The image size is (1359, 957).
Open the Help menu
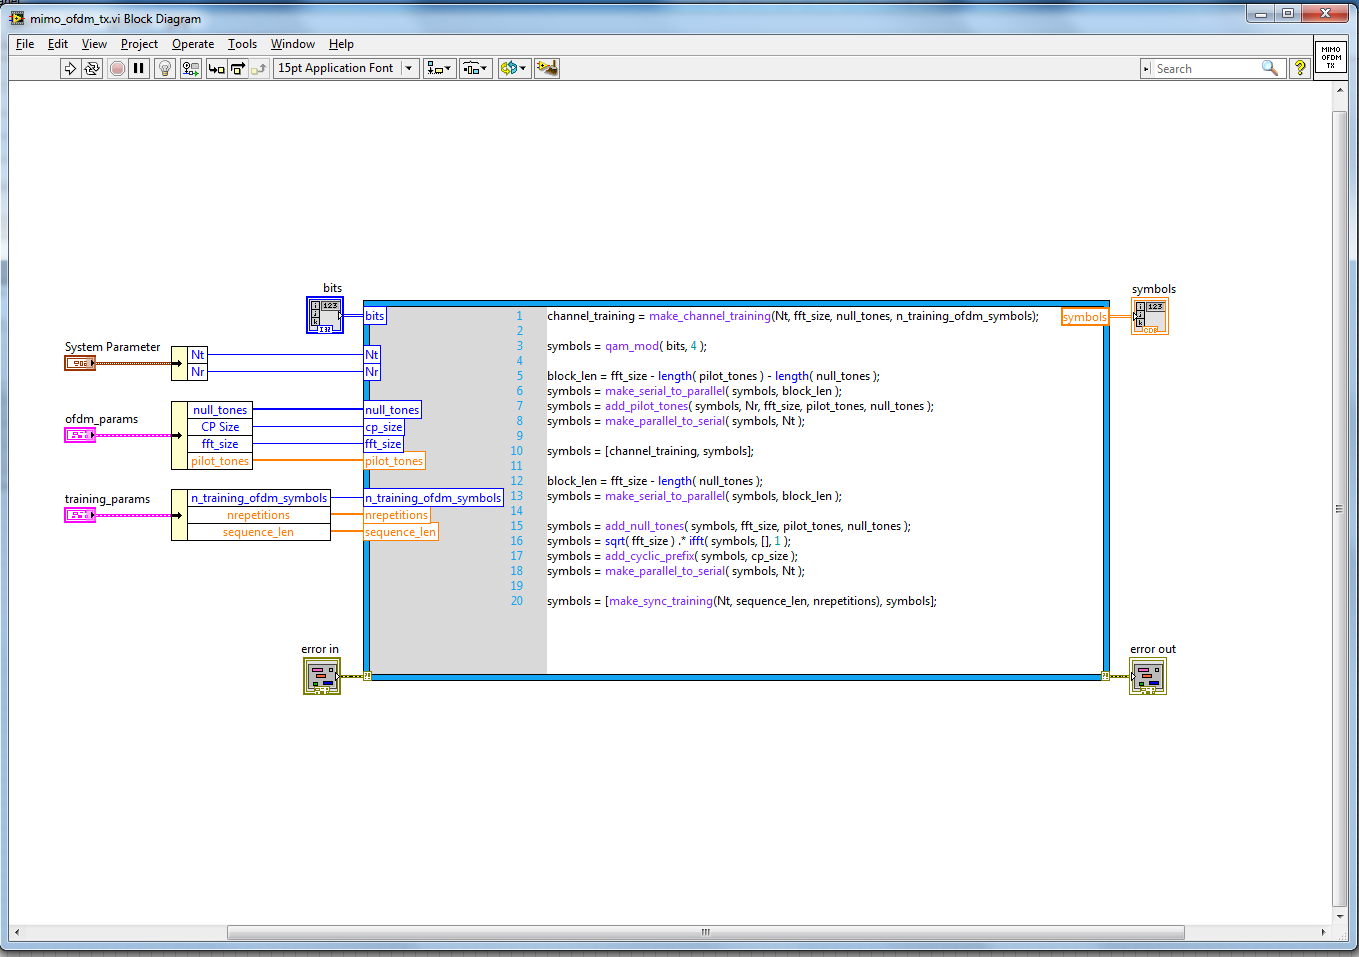tap(341, 44)
